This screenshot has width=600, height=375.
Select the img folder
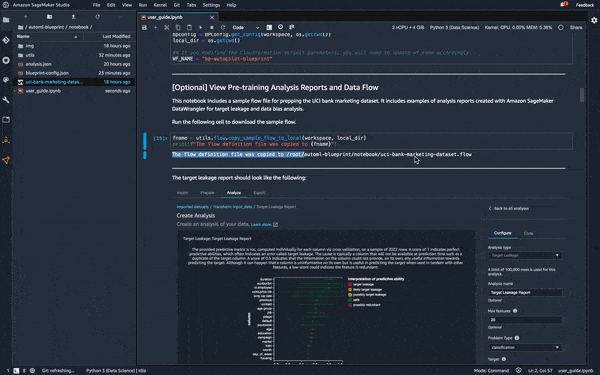click(74, 46)
